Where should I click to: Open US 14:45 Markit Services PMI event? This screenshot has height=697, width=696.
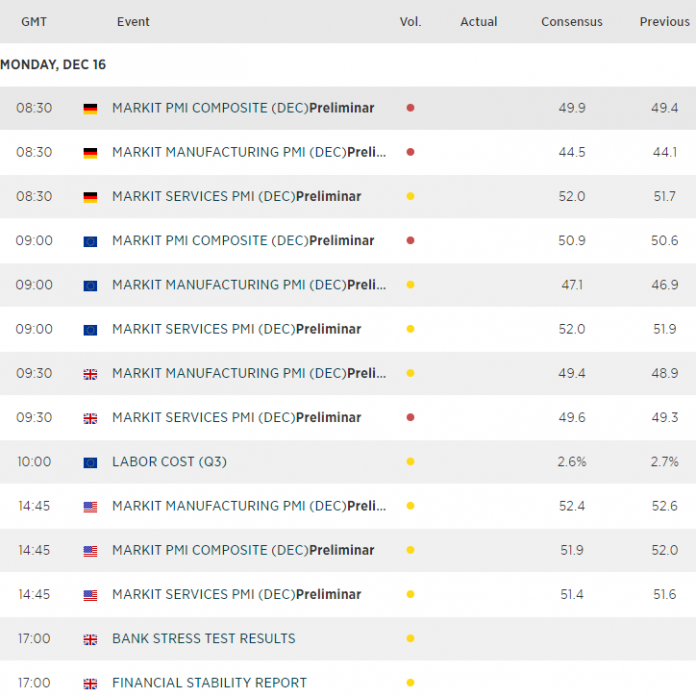(236, 594)
